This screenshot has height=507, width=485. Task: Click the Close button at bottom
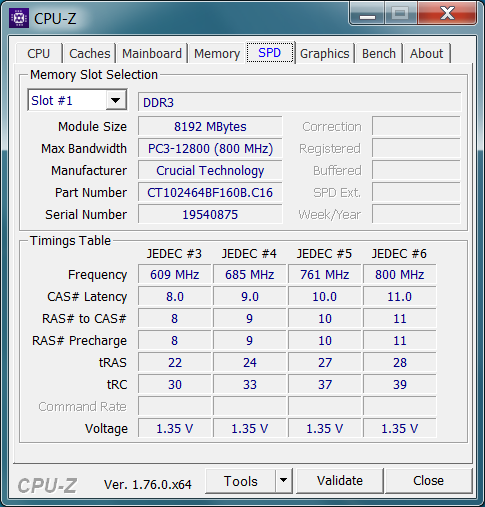[x=428, y=480]
